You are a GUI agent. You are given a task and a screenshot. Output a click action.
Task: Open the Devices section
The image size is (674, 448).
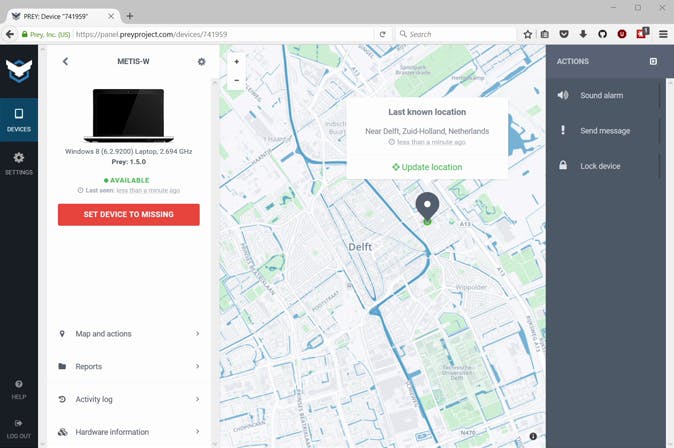point(19,120)
